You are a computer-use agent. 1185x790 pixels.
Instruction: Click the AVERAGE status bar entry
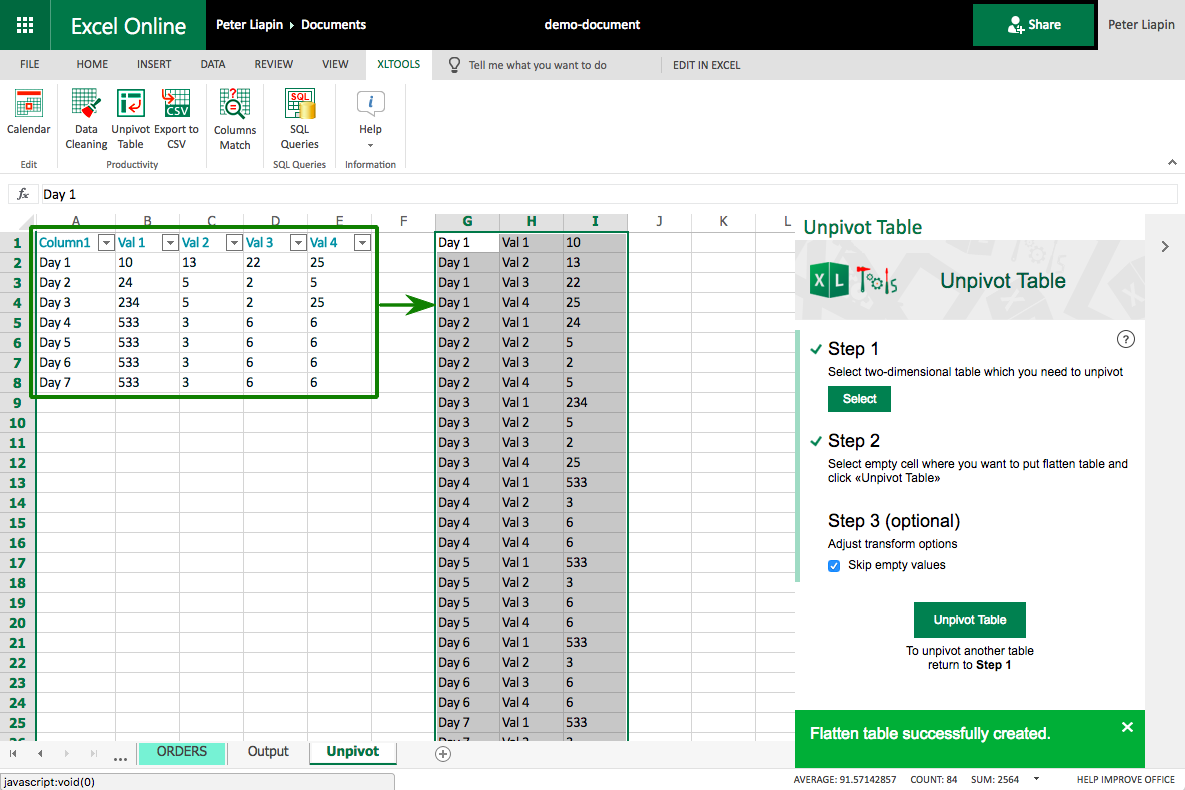tap(845, 779)
